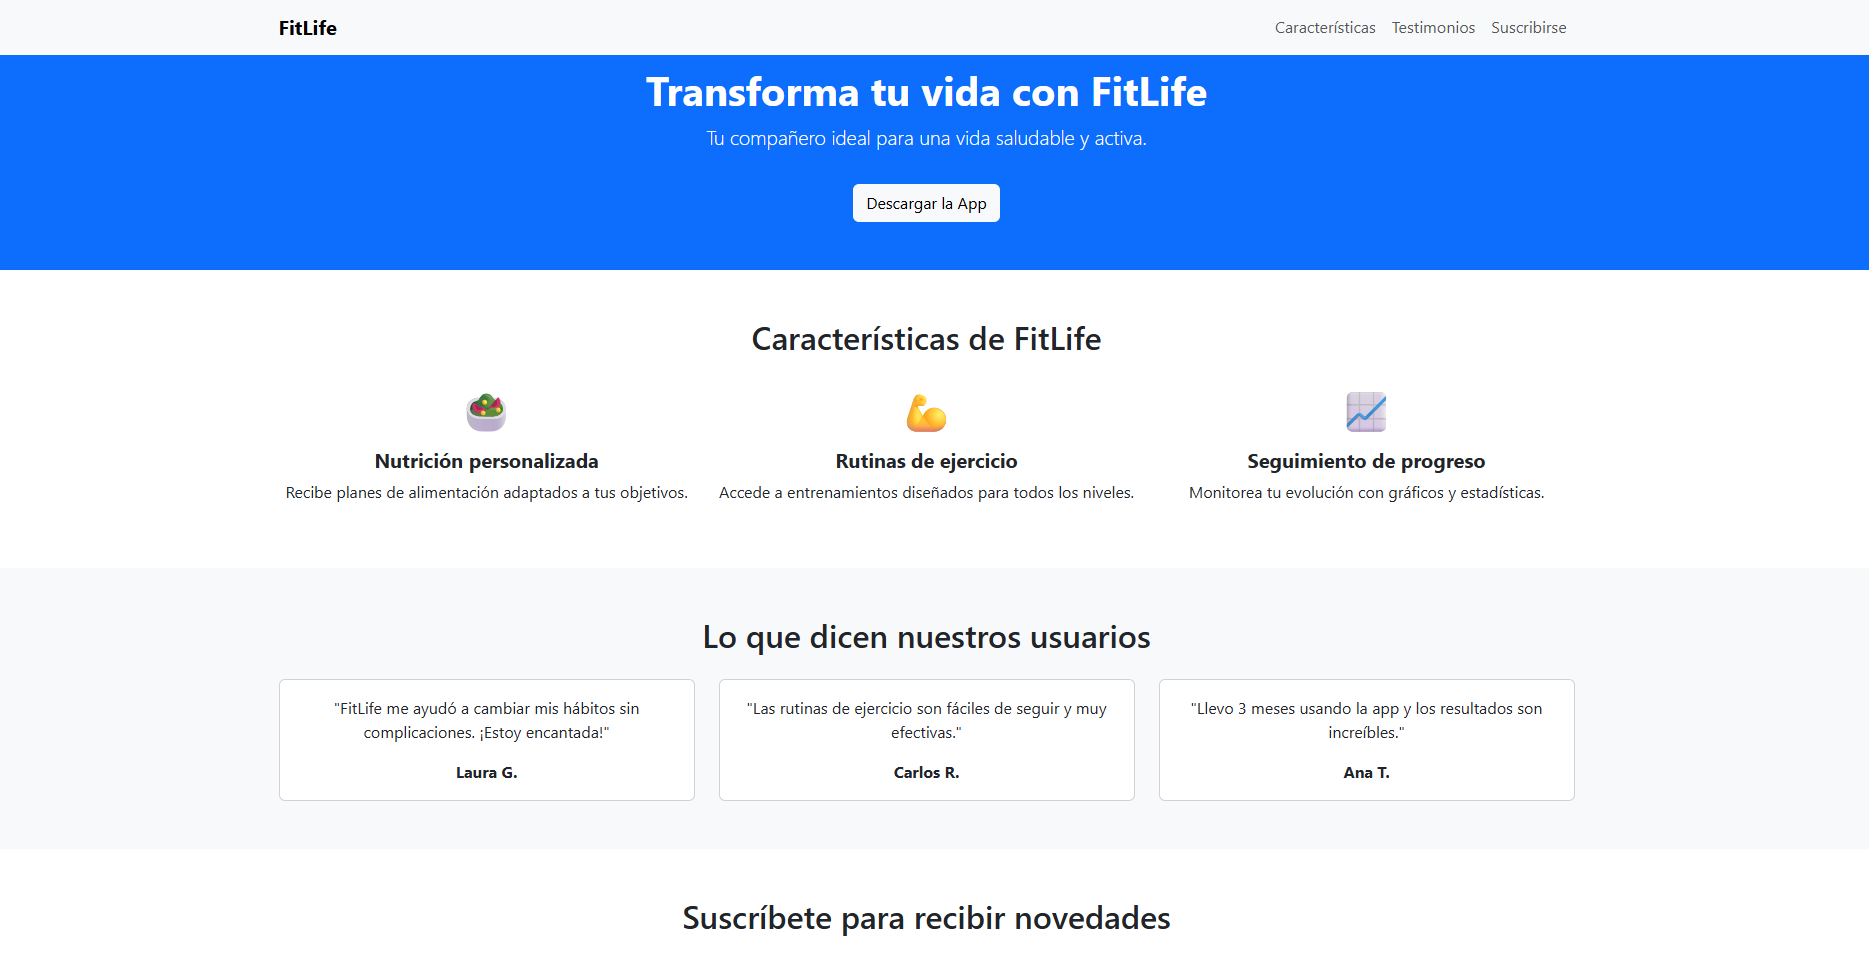Click the Rutinas de ejercicio heading
This screenshot has height=953, width=1869.
[926, 461]
